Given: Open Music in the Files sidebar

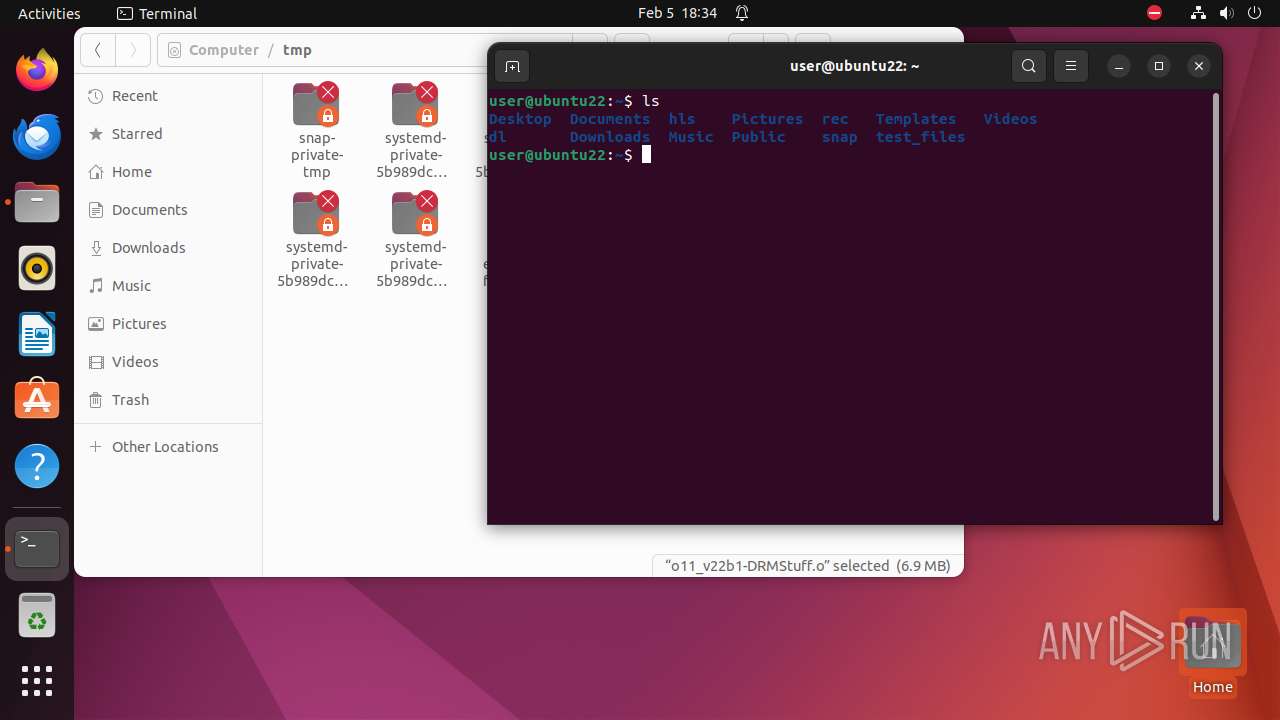Looking at the screenshot, I should [x=168, y=286].
